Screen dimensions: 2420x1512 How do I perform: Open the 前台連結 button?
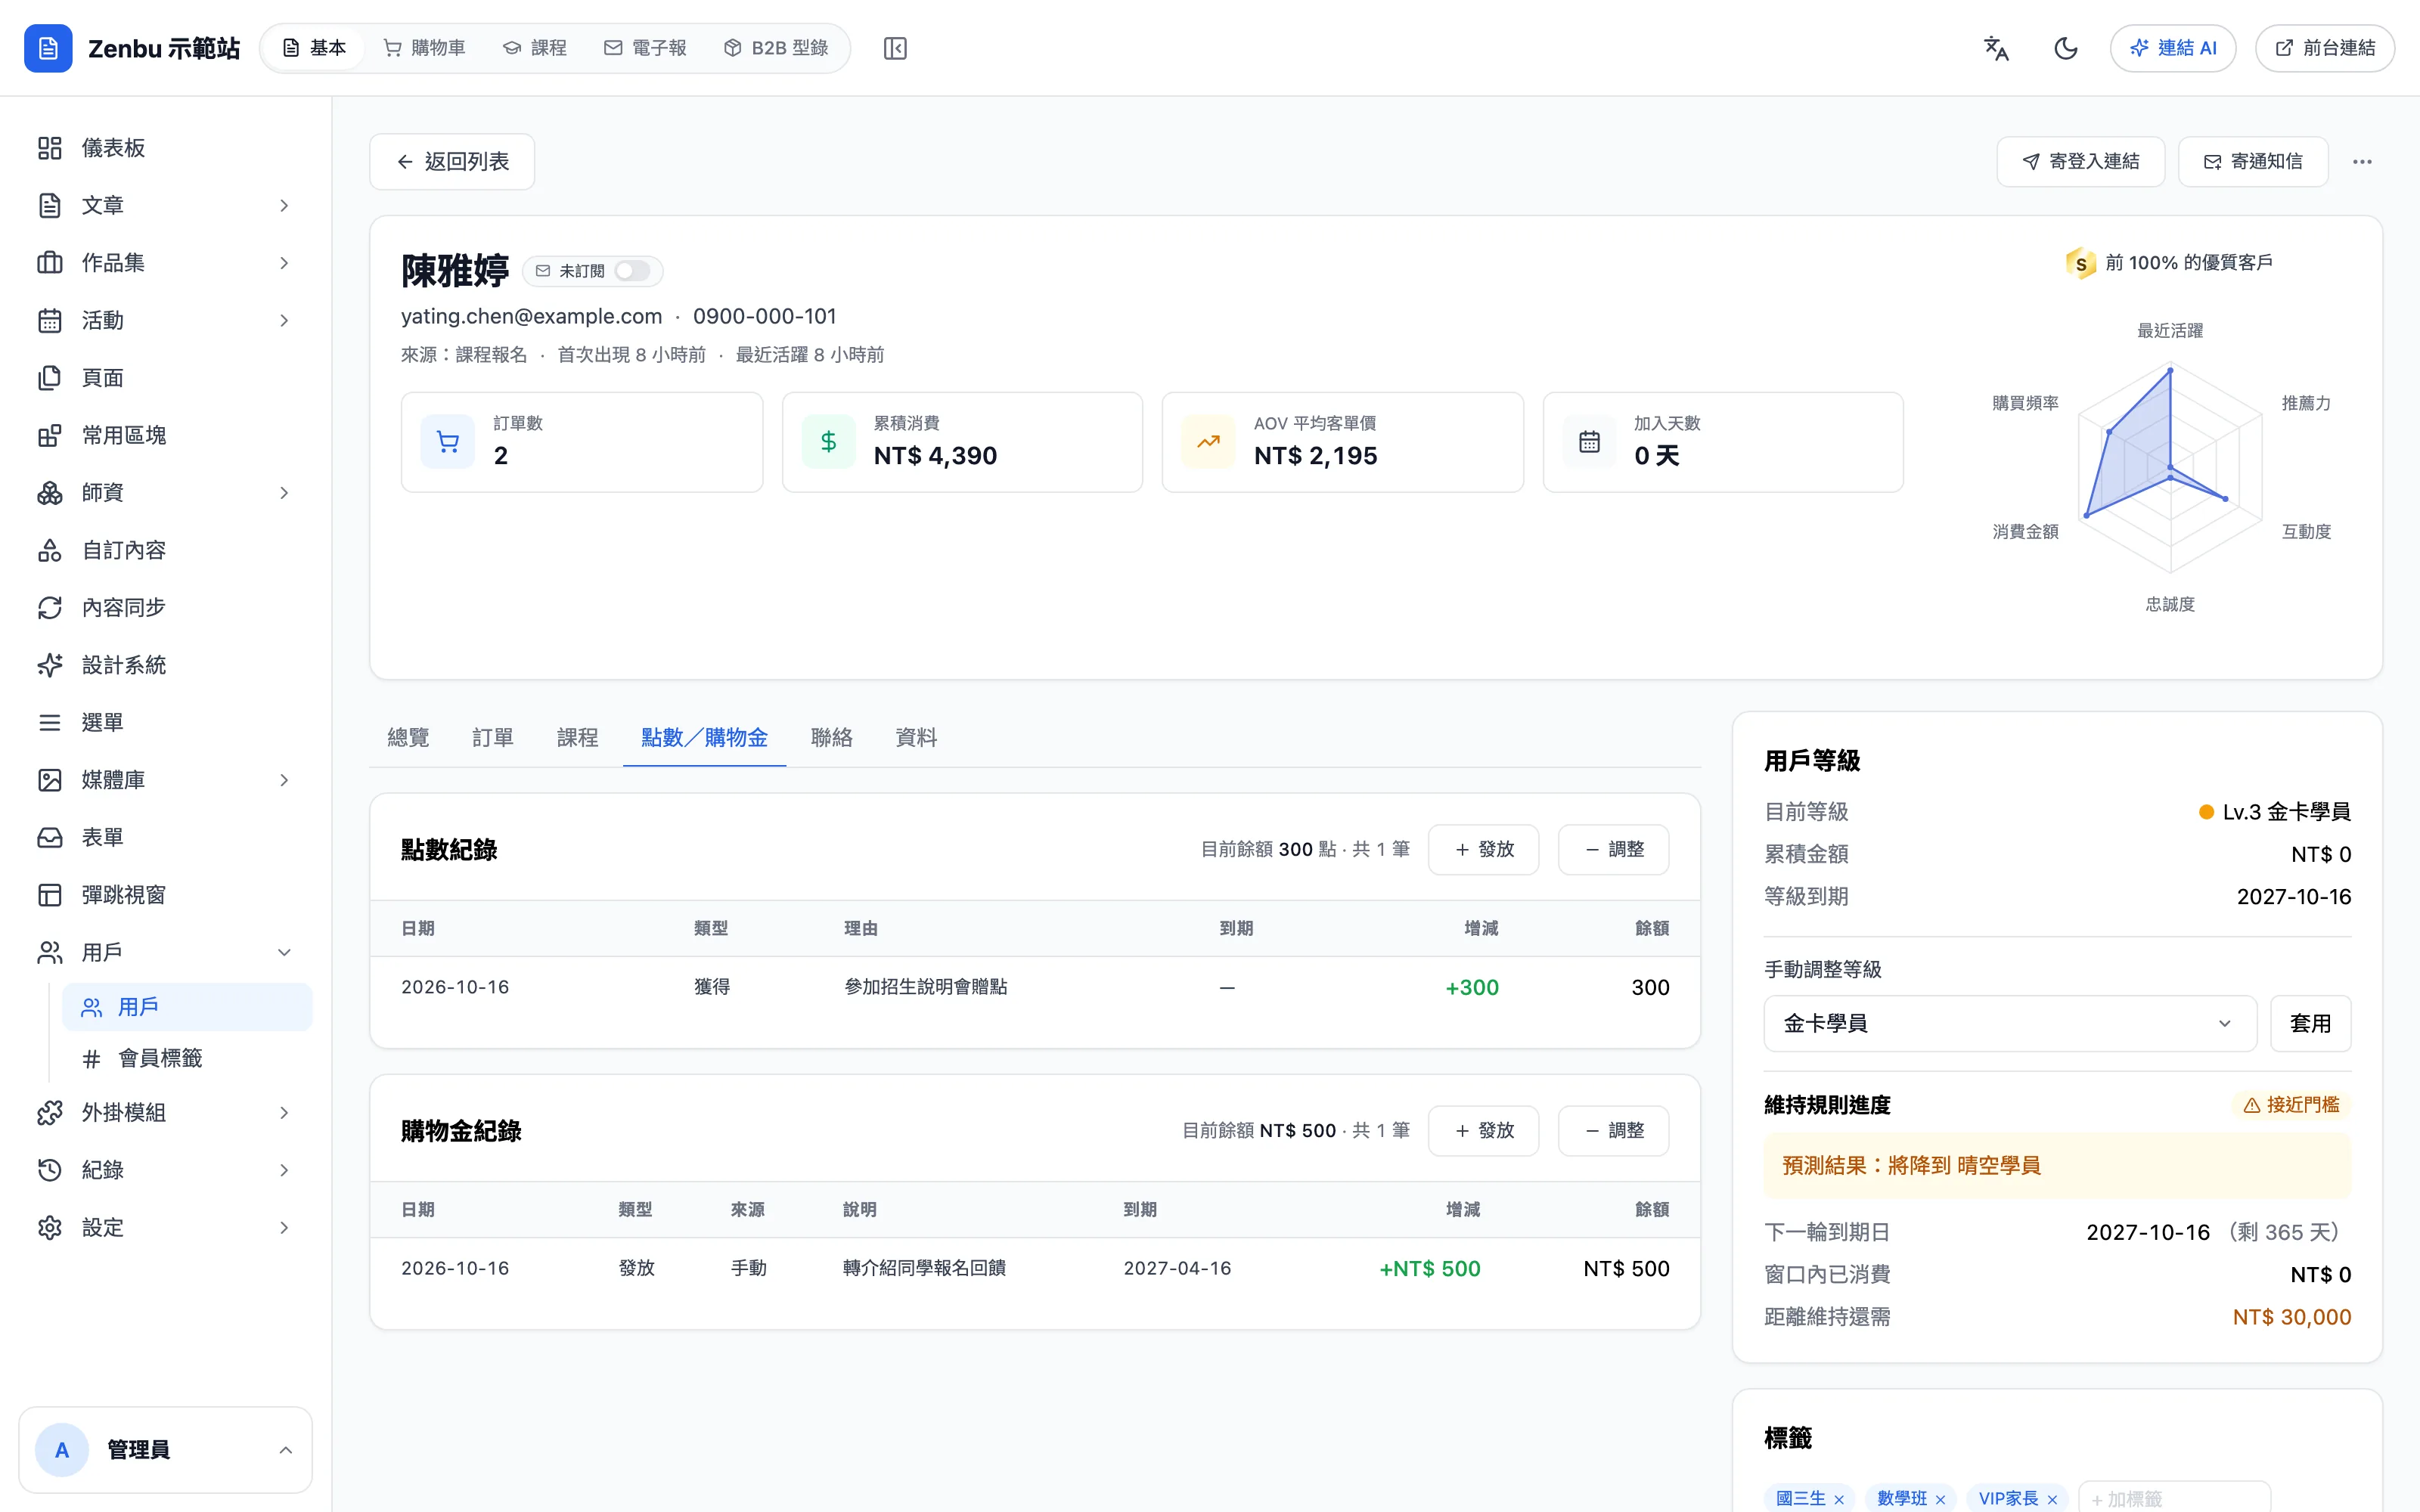pos(2325,48)
